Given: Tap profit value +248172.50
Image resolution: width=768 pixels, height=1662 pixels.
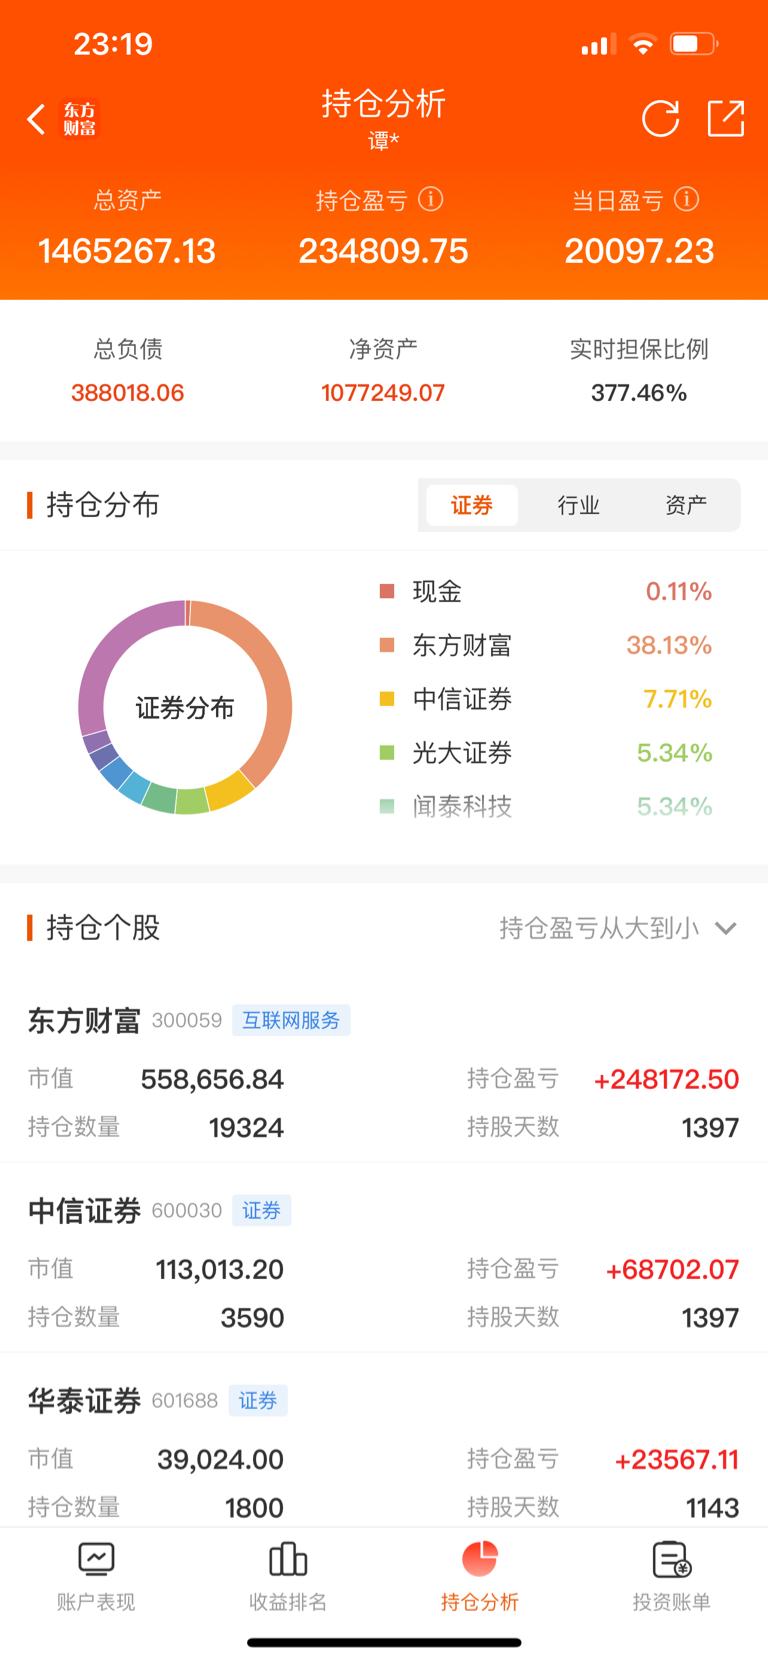Looking at the screenshot, I should click(666, 1079).
